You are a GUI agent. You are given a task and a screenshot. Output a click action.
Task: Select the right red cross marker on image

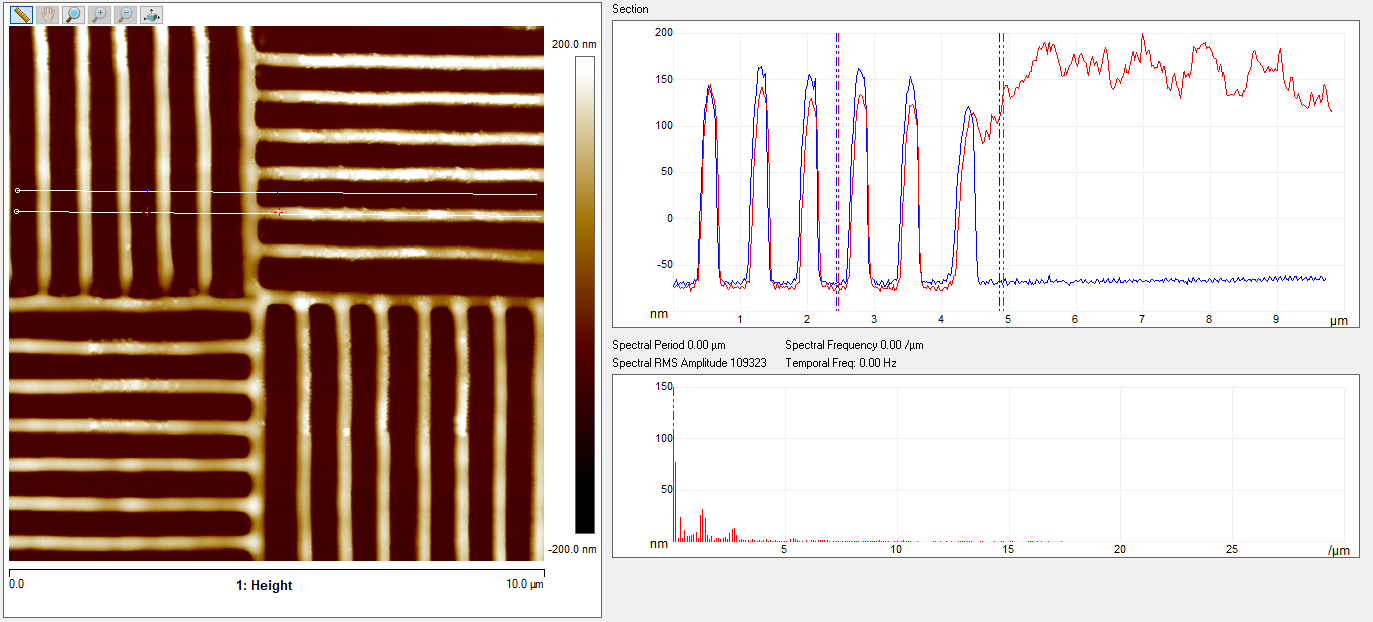point(279,213)
